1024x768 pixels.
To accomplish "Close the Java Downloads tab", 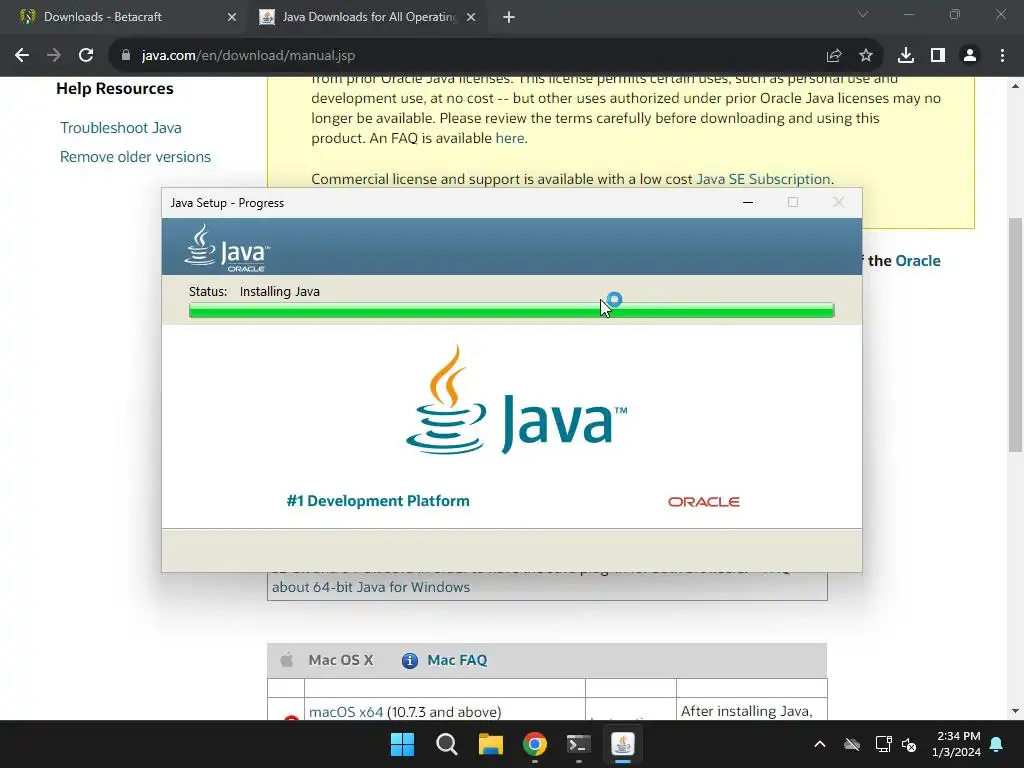I will (471, 18).
